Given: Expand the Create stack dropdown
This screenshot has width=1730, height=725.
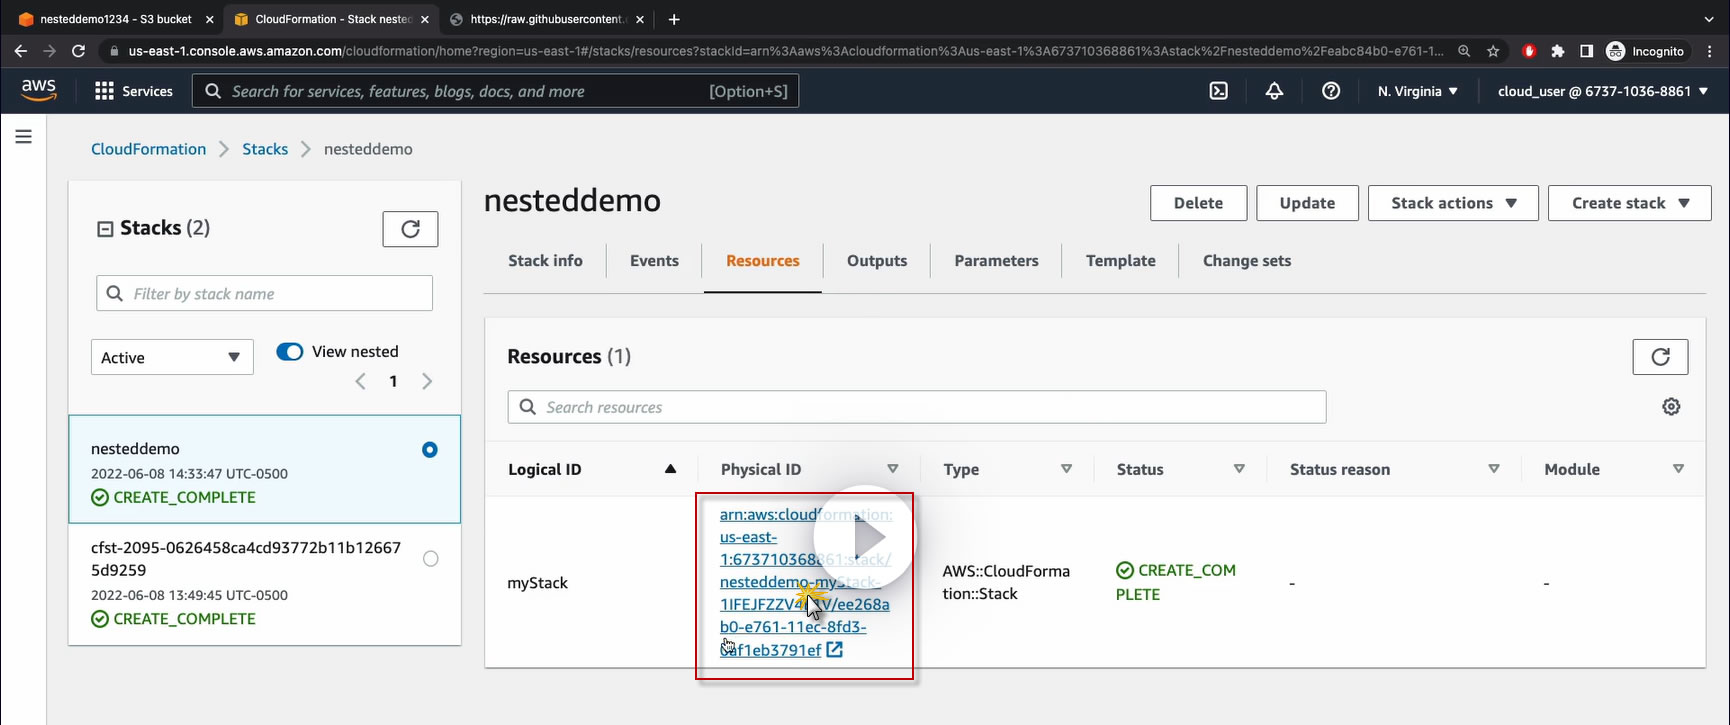Looking at the screenshot, I should pyautogui.click(x=1629, y=203).
